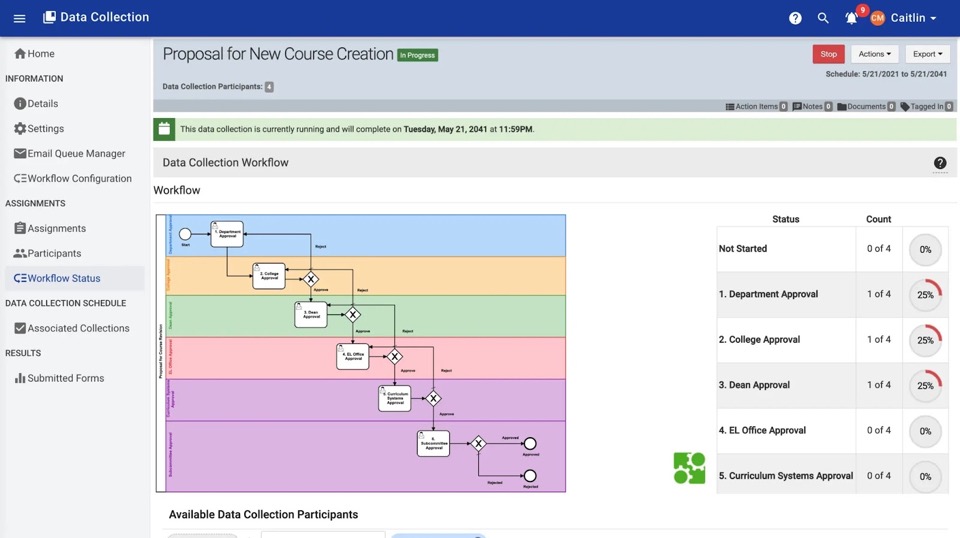Click the Submitted Forms bar chart icon
The height and width of the screenshot is (538, 960).
click(20, 378)
